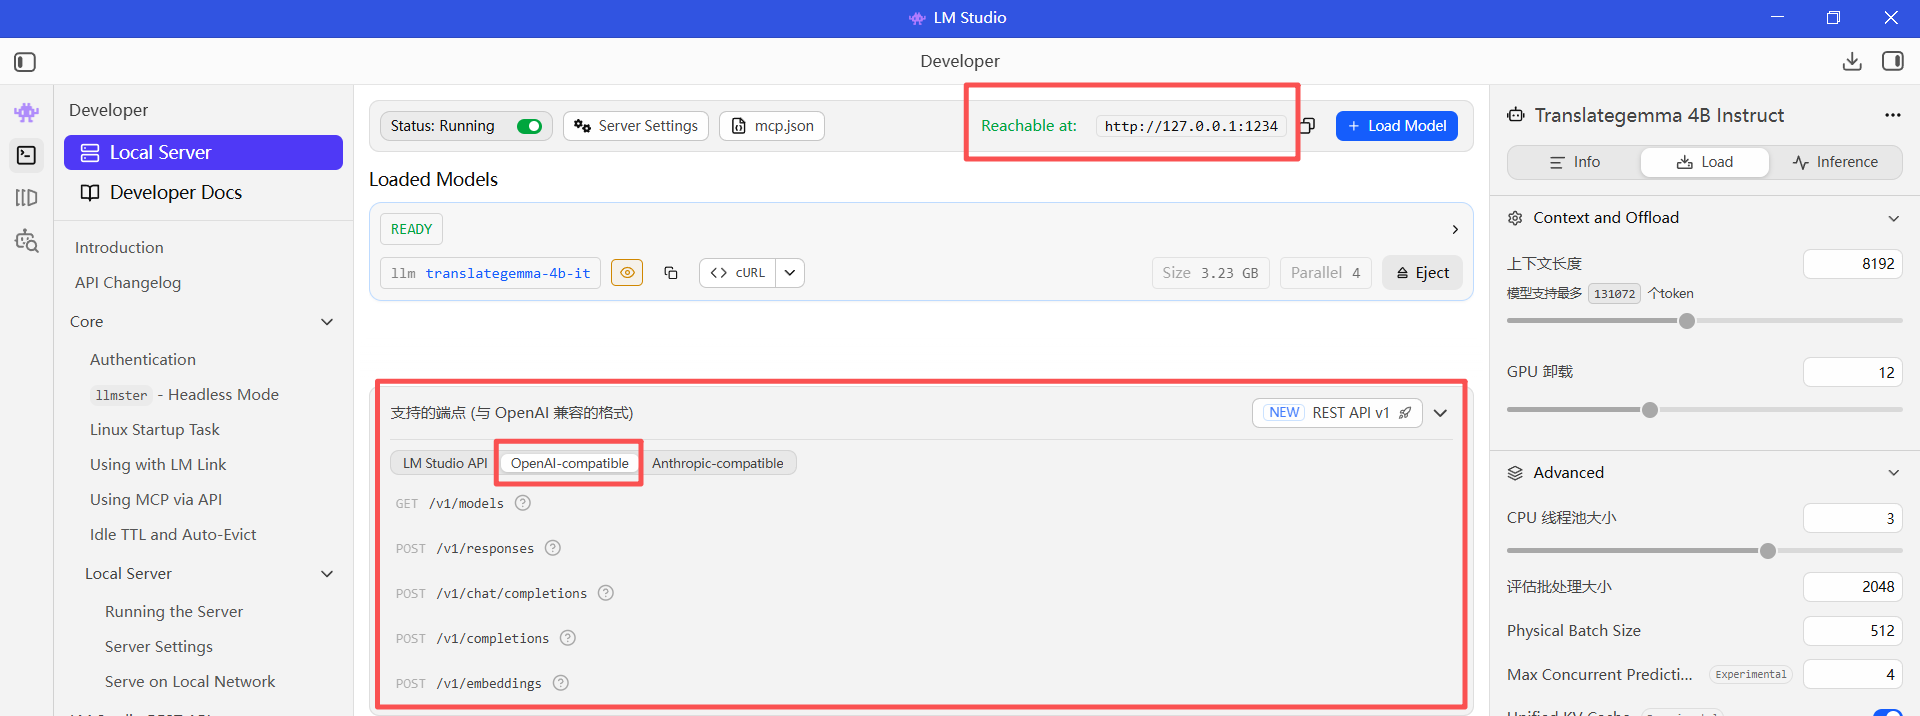This screenshot has height=716, width=1920.
Task: Toggle the left sidebar panel icon
Action: (x=26, y=62)
